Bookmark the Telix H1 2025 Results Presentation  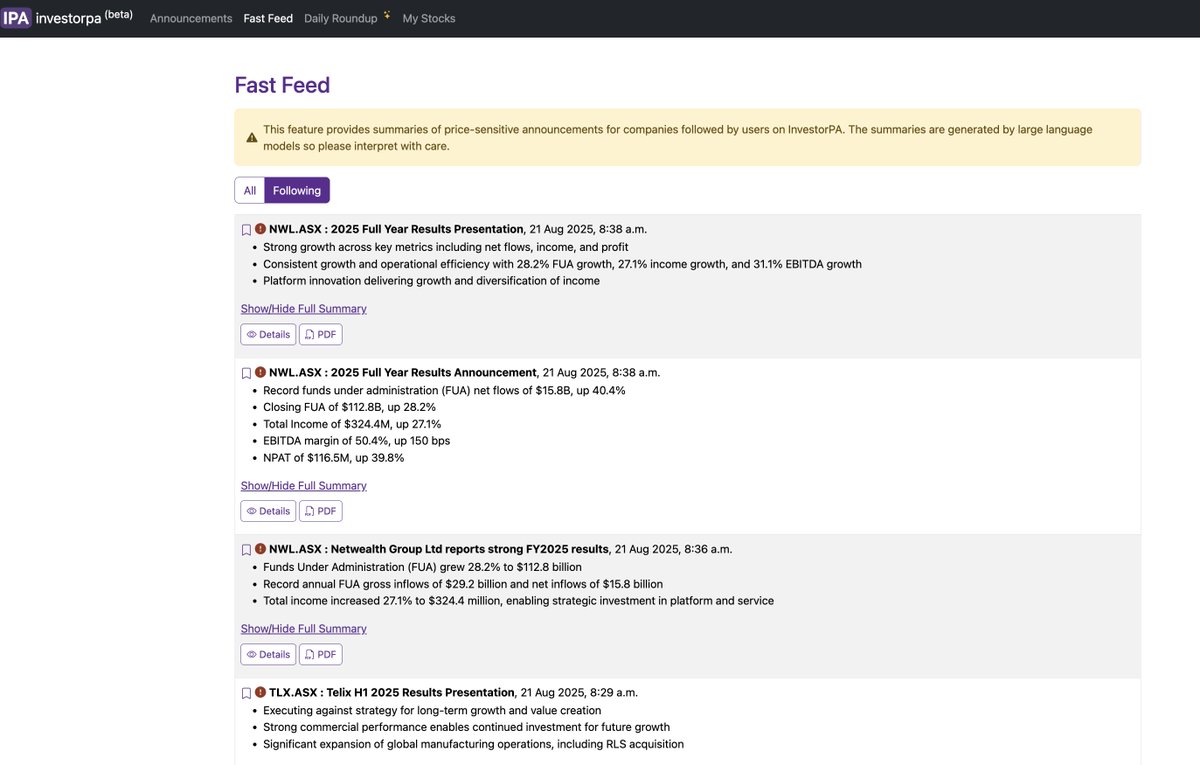click(247, 693)
